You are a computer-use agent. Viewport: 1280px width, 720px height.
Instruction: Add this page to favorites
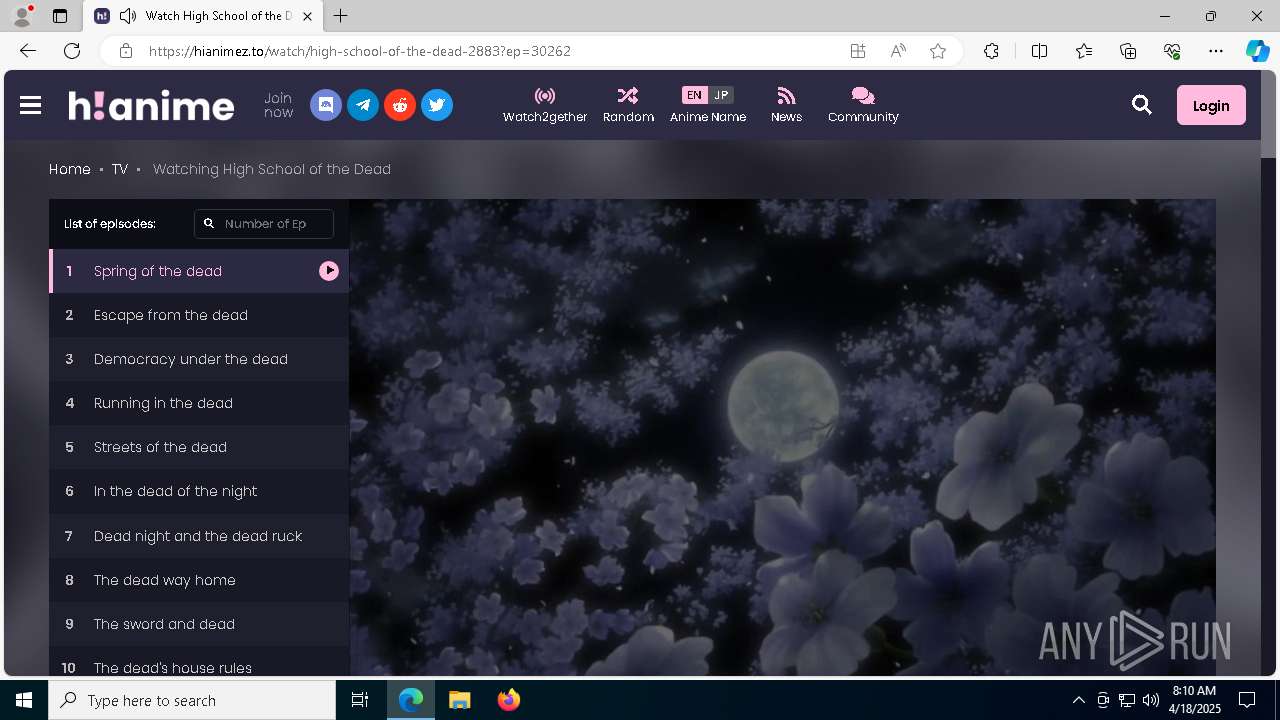coord(938,51)
